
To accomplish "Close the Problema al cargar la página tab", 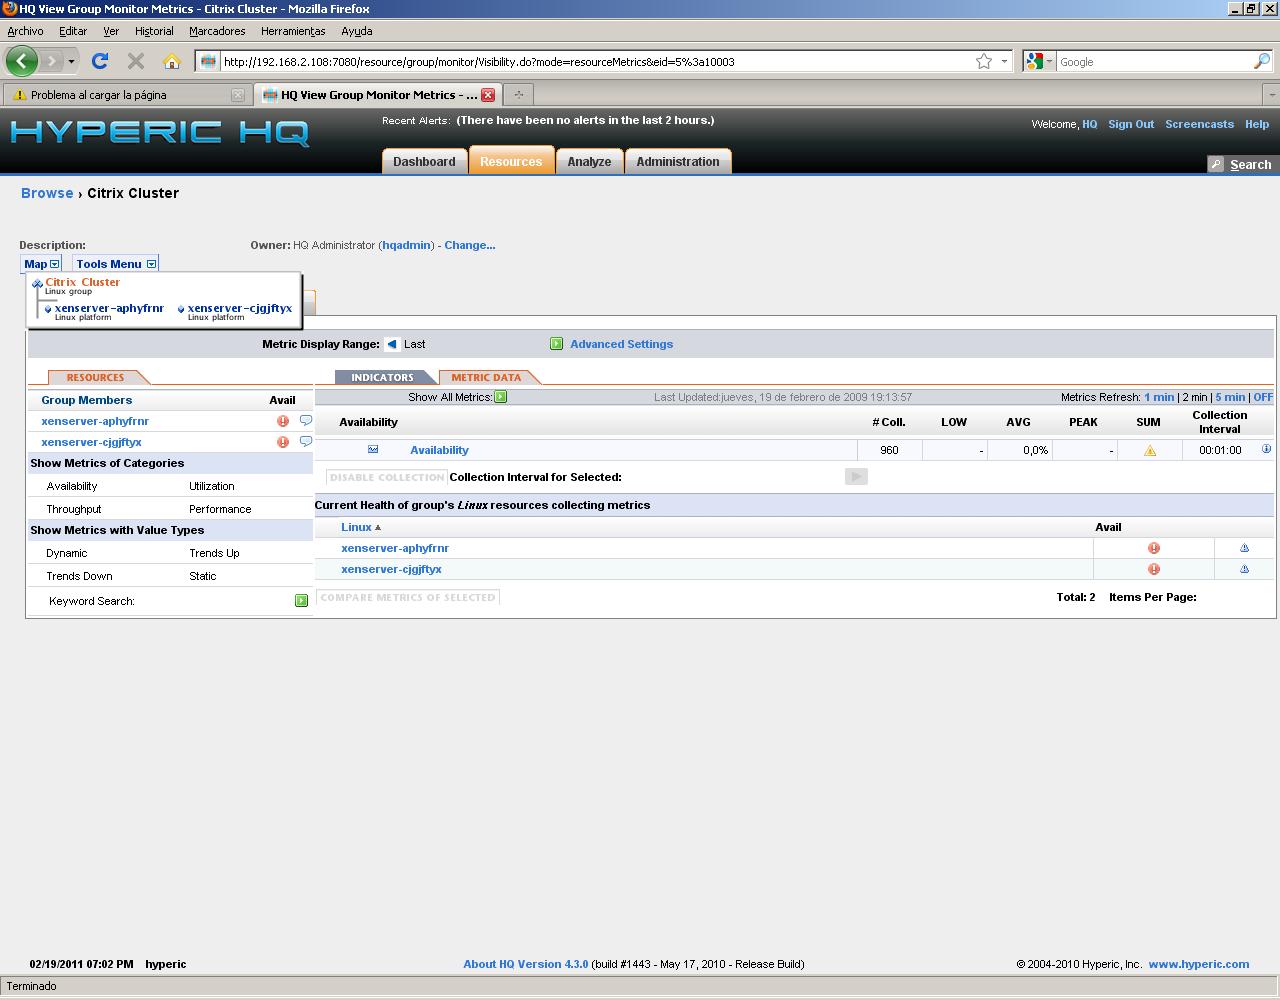I will (x=237, y=95).
